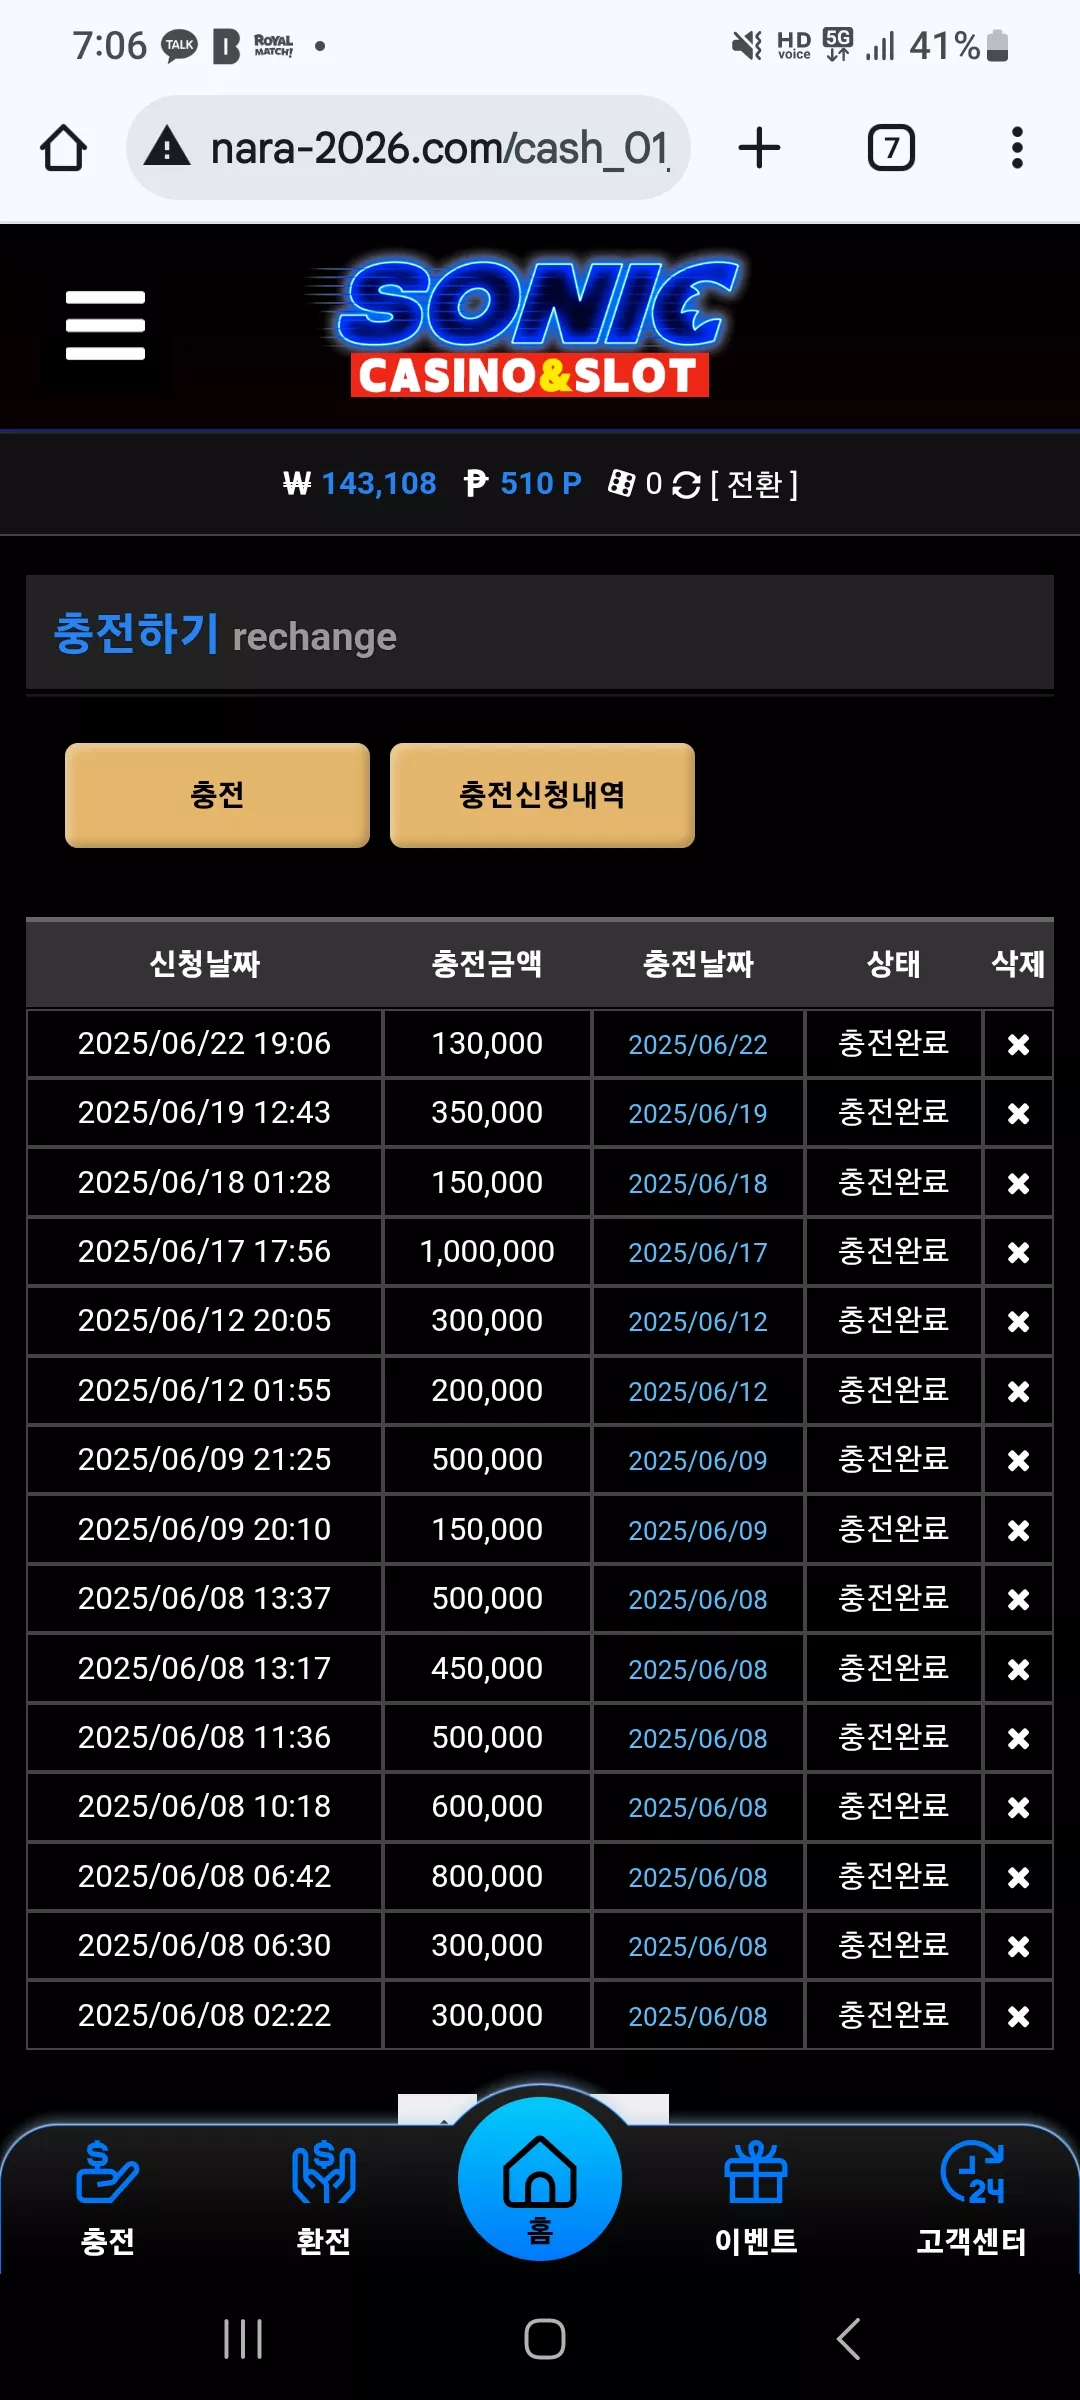This screenshot has width=1080, height=2400.
Task: Delete the 2025/06/22 19:06 recharge record
Action: coord(1018,1044)
